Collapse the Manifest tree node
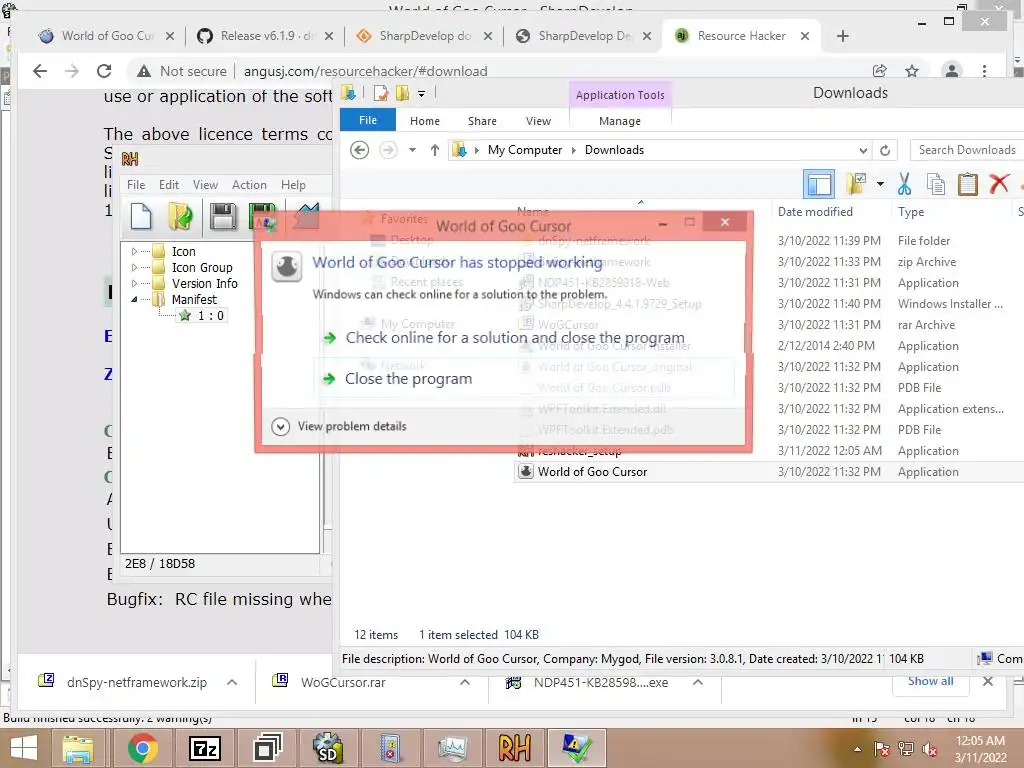 tap(135, 299)
